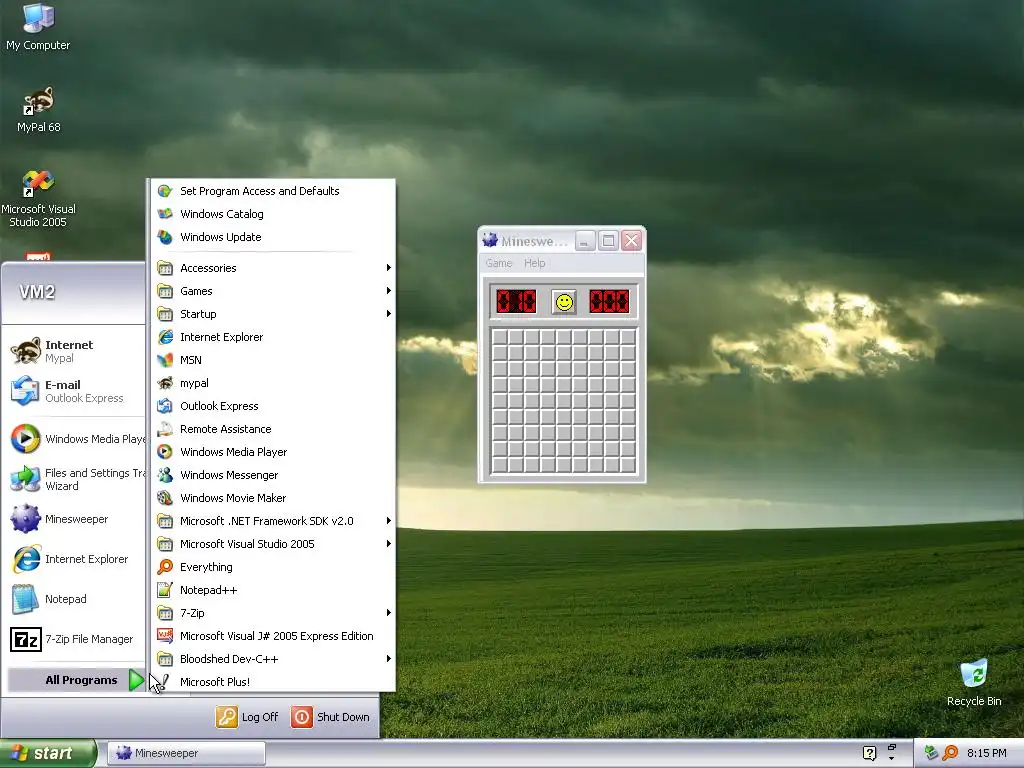Open Set Program Access and Defaults icon

pos(165,191)
